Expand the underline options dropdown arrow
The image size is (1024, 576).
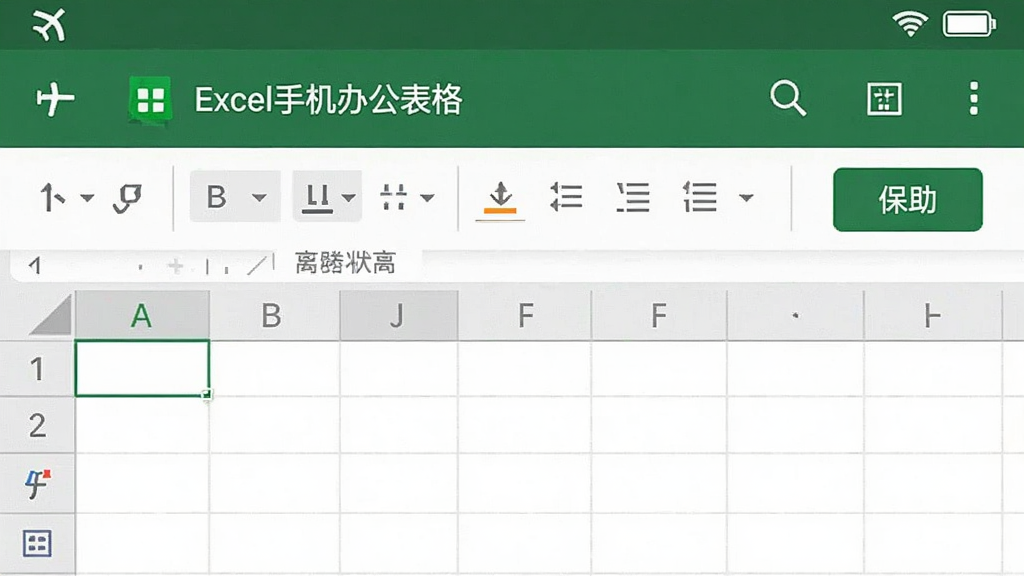click(x=349, y=197)
